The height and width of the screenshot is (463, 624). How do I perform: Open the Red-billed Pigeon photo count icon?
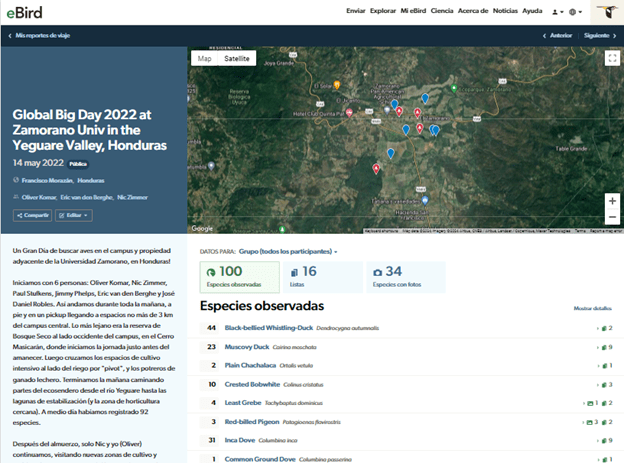click(x=593, y=422)
